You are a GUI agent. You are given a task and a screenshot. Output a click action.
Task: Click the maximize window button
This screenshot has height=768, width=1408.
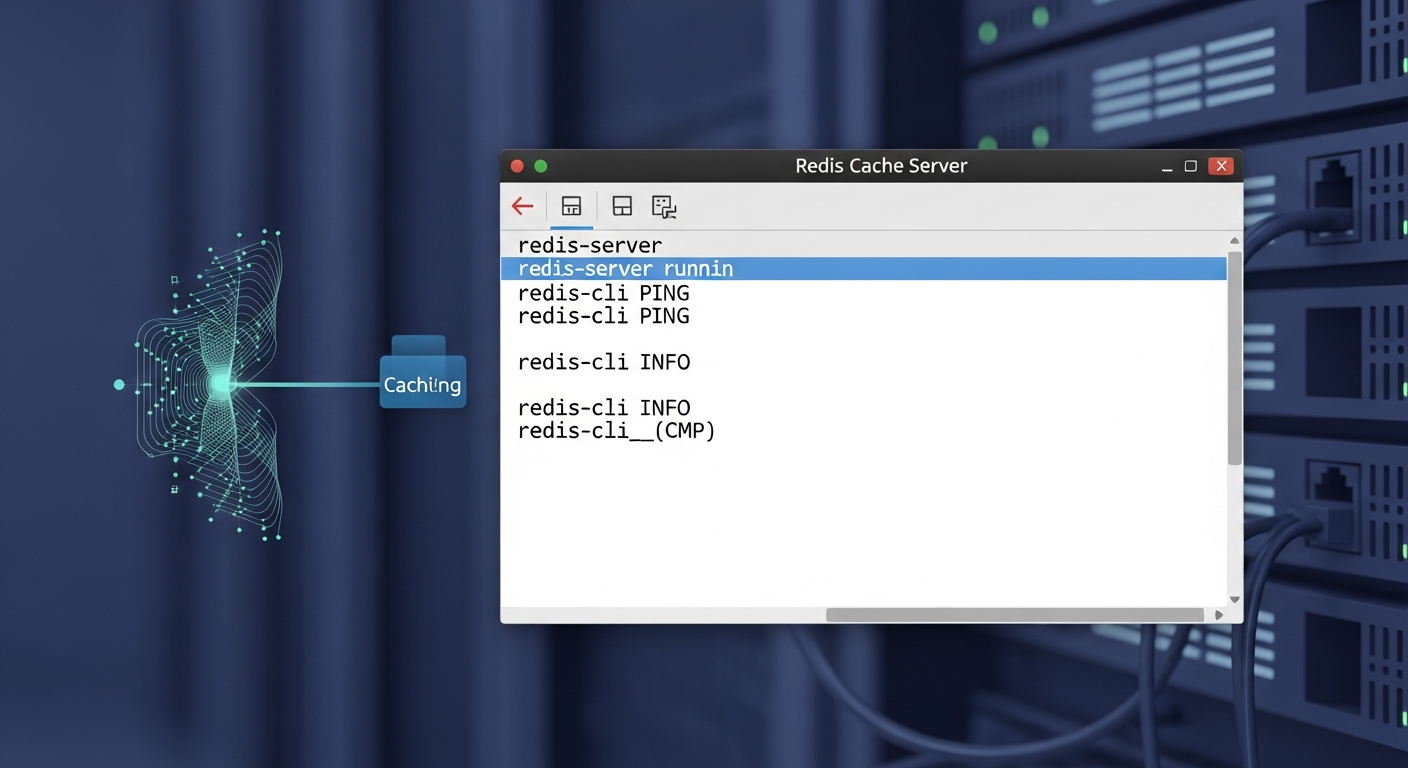coord(1190,166)
